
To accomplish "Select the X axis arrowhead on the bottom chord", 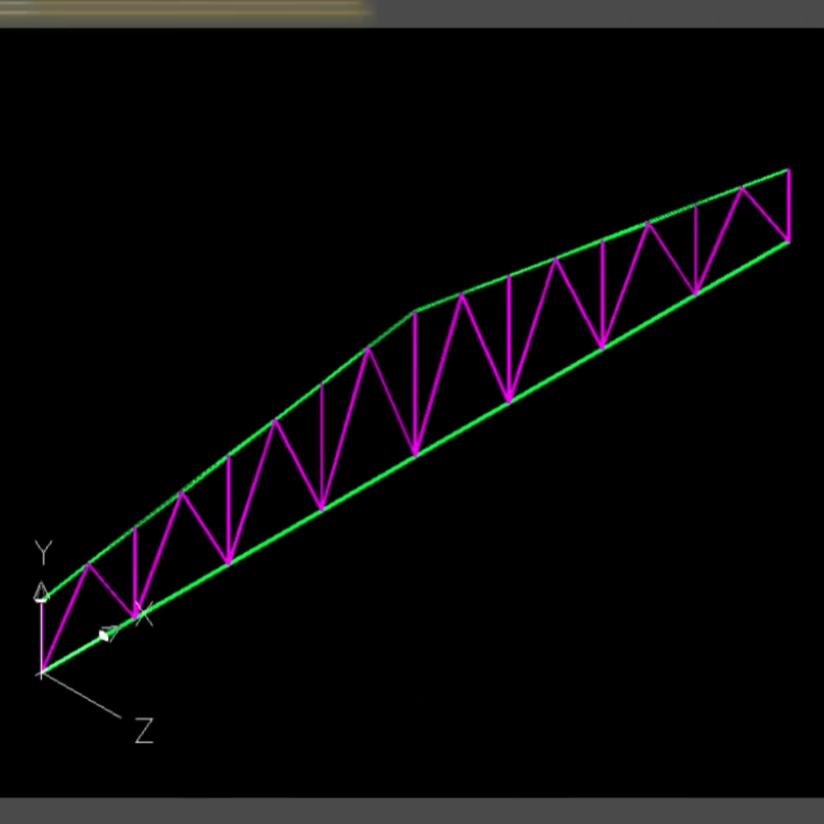I will point(108,633).
